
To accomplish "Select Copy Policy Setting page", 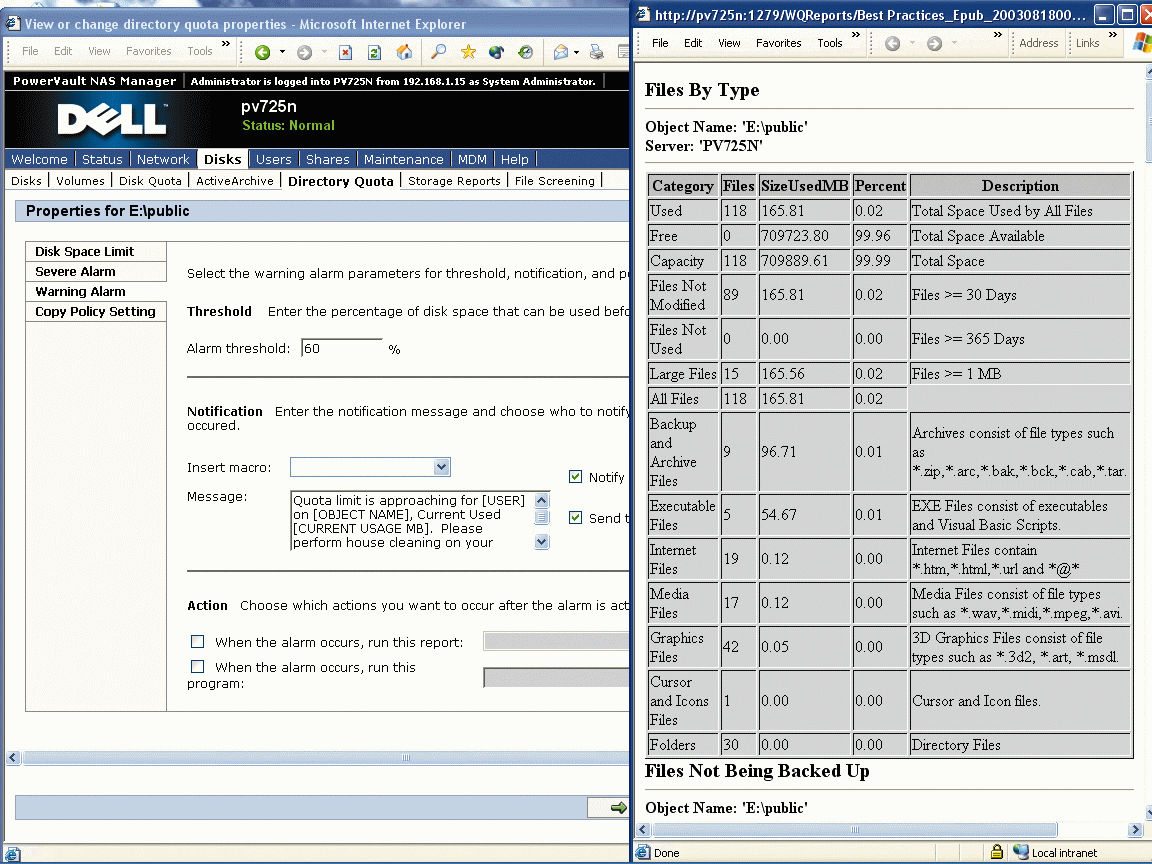I will click(96, 312).
